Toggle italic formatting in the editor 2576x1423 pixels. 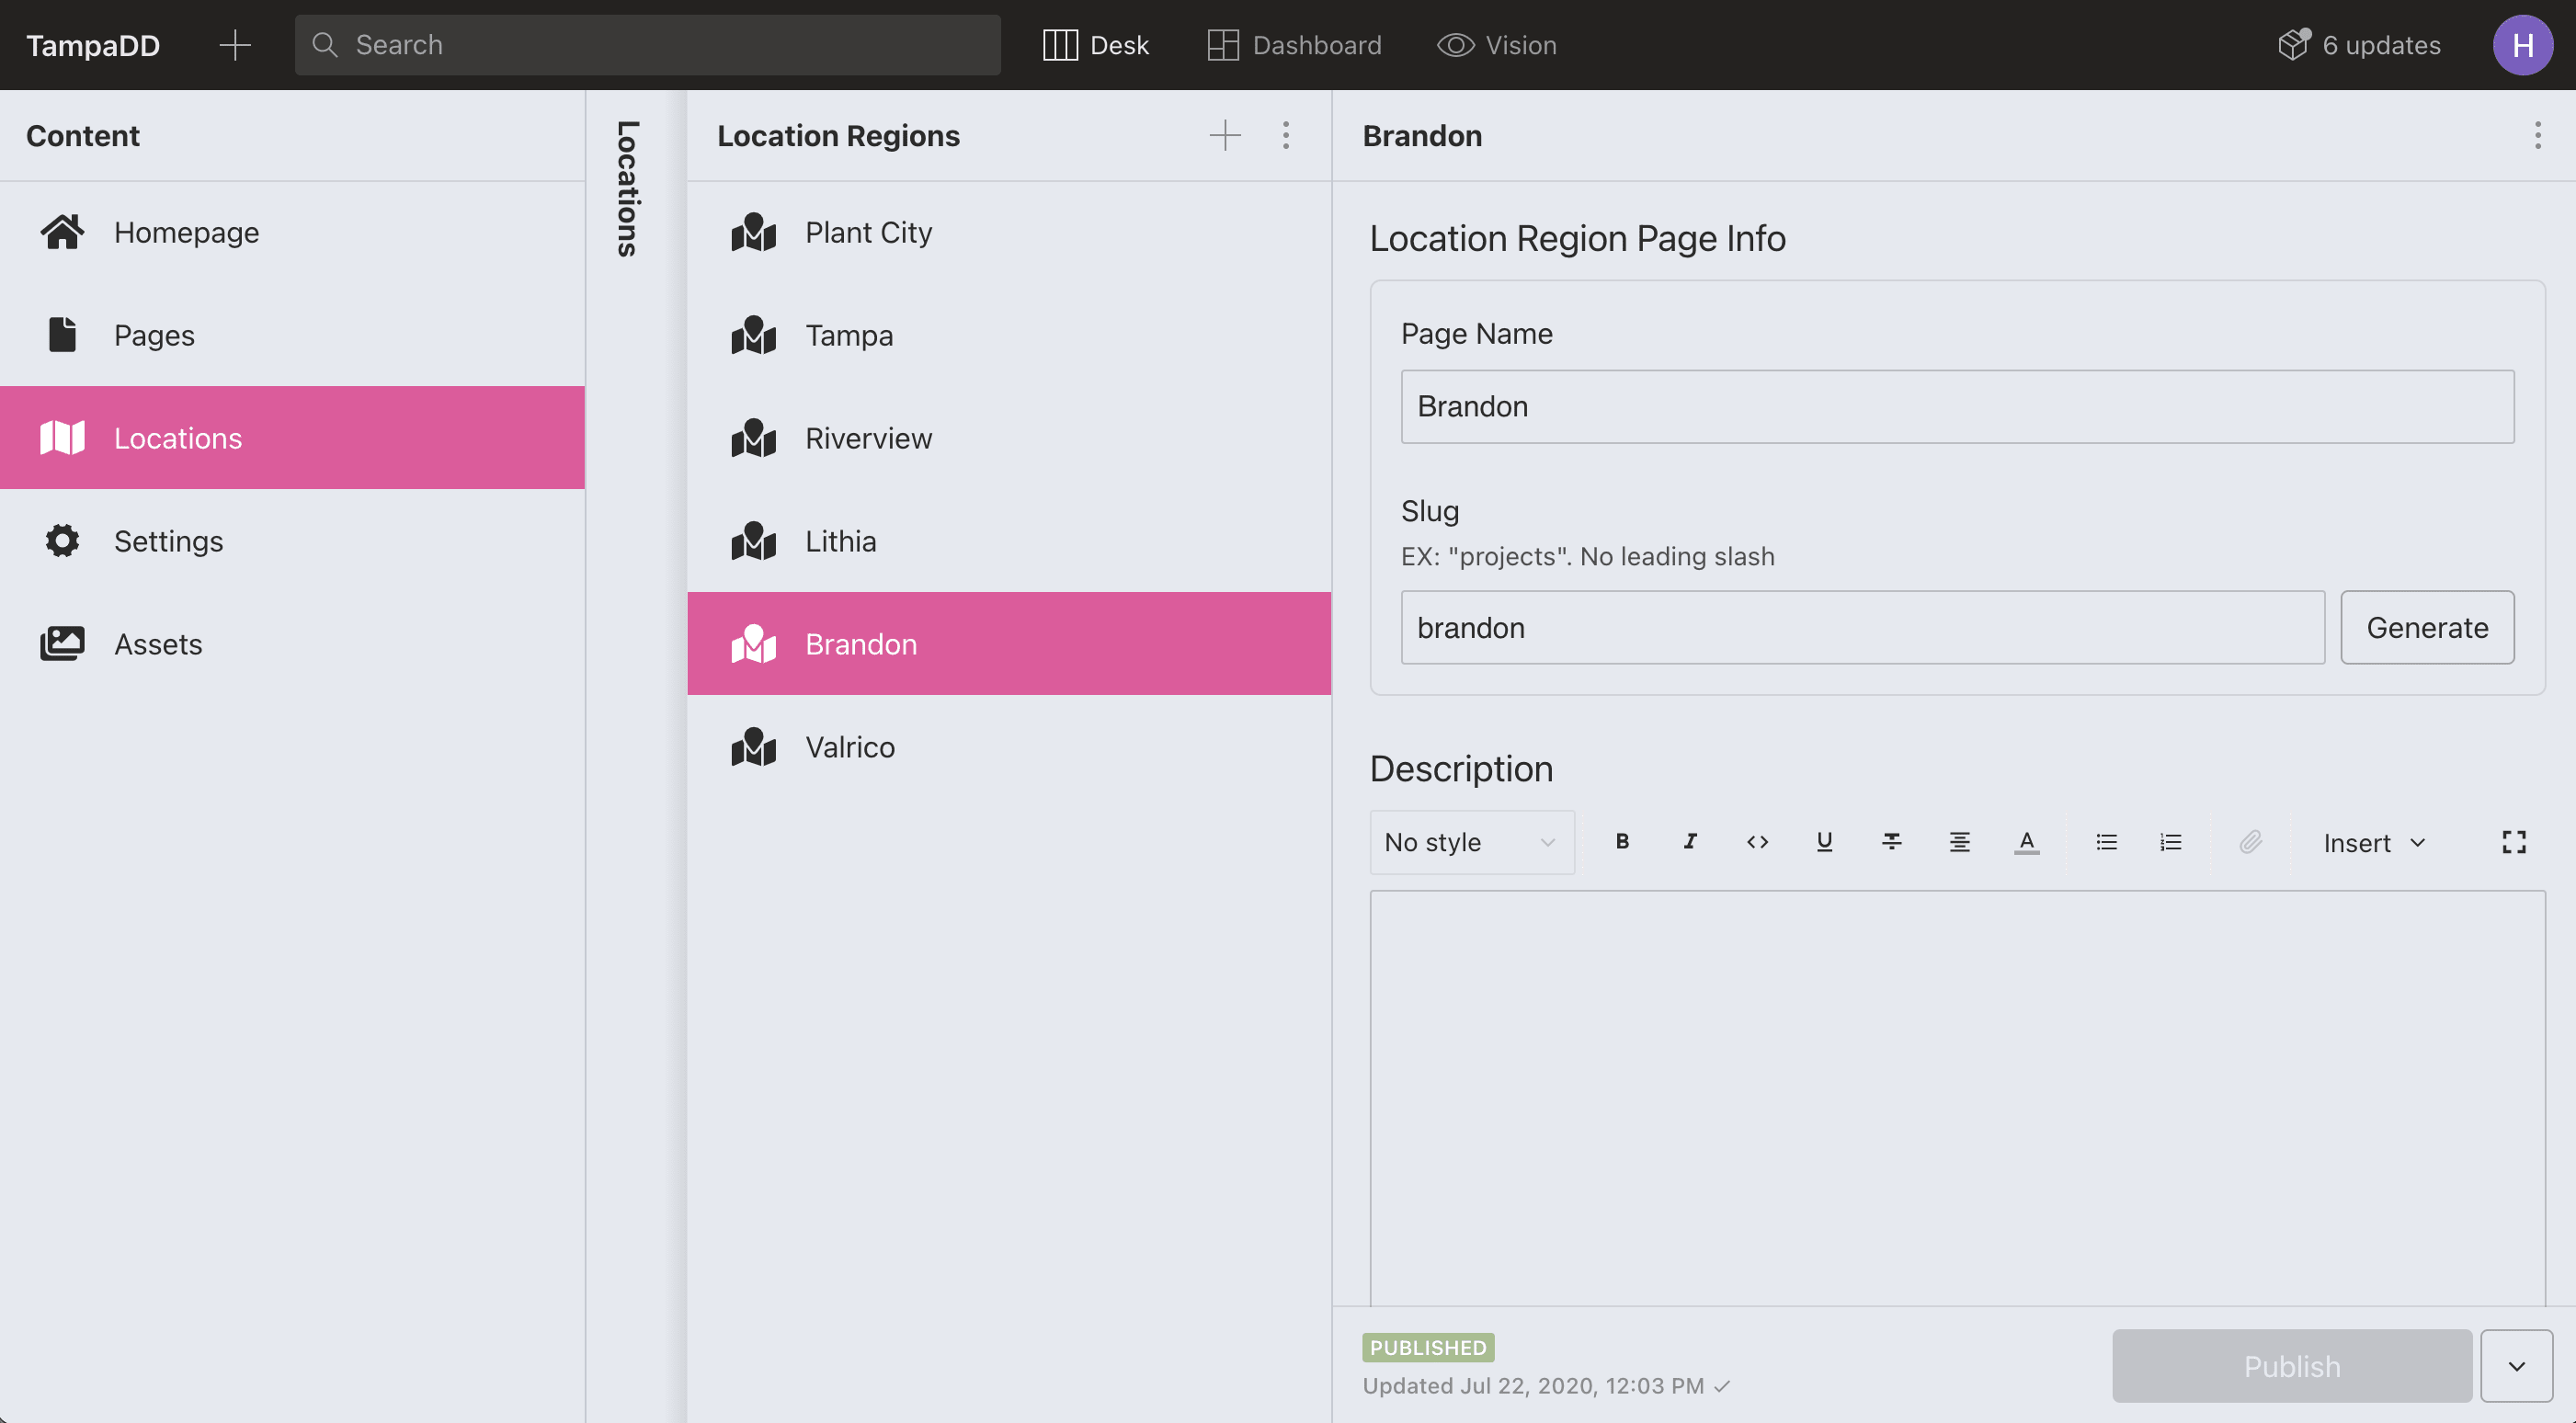(1689, 842)
